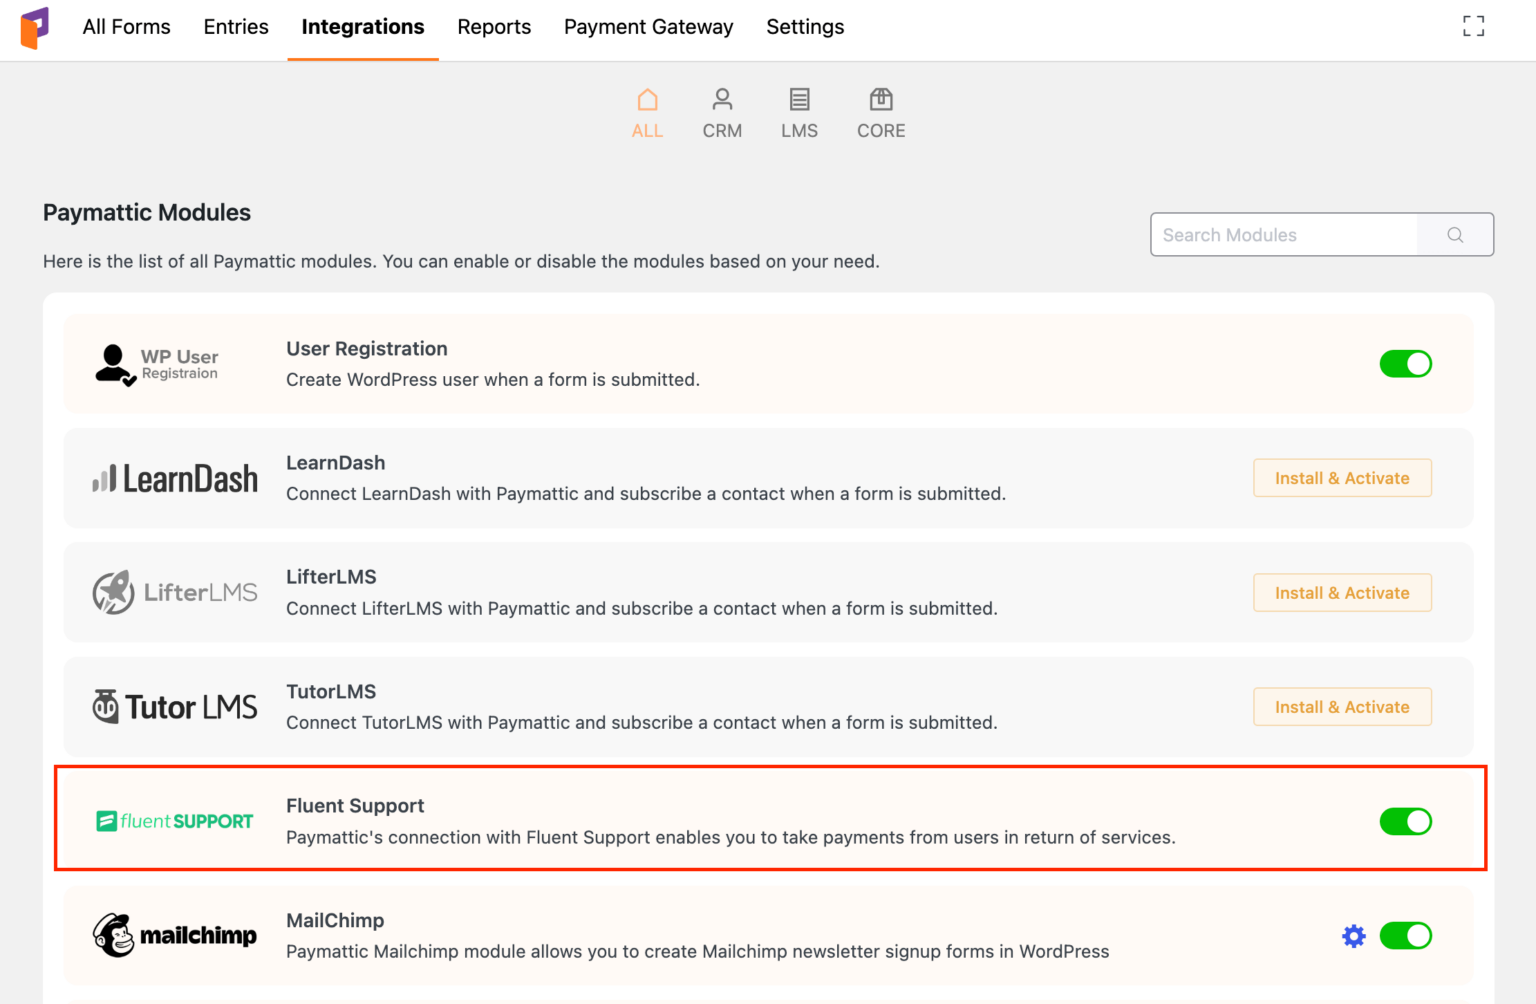Go to the Entries page

[x=236, y=27]
